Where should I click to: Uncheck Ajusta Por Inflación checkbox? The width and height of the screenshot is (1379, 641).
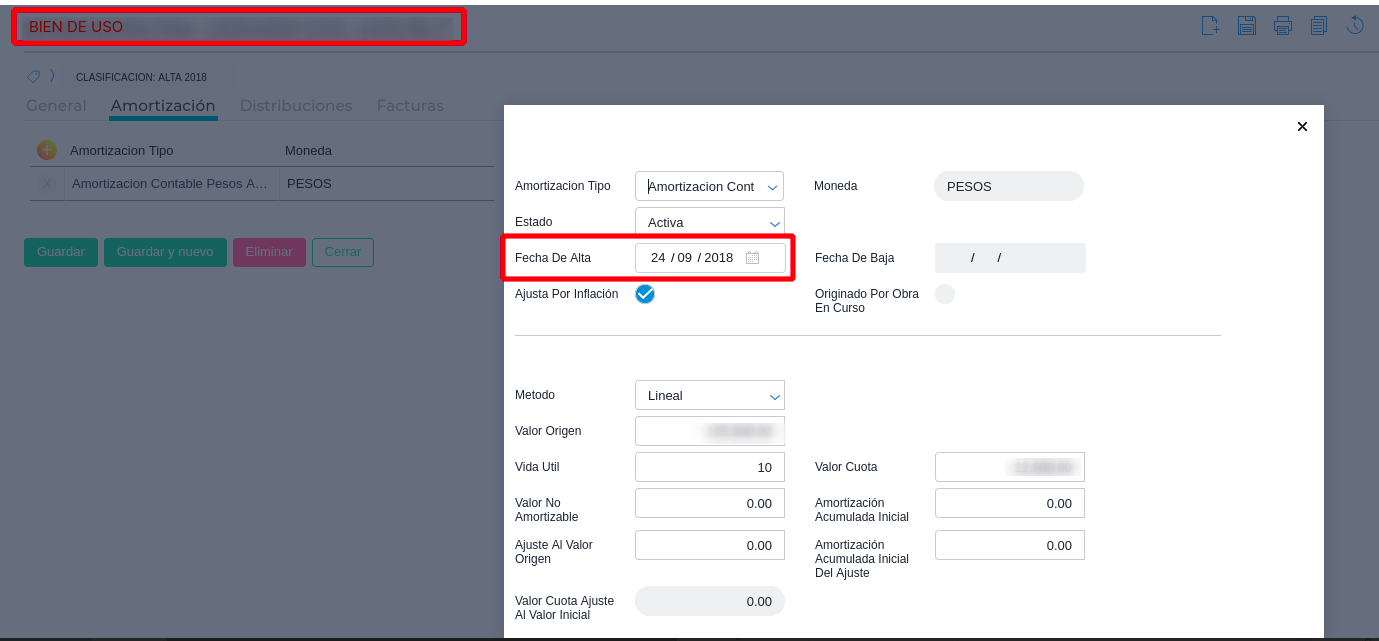click(645, 294)
